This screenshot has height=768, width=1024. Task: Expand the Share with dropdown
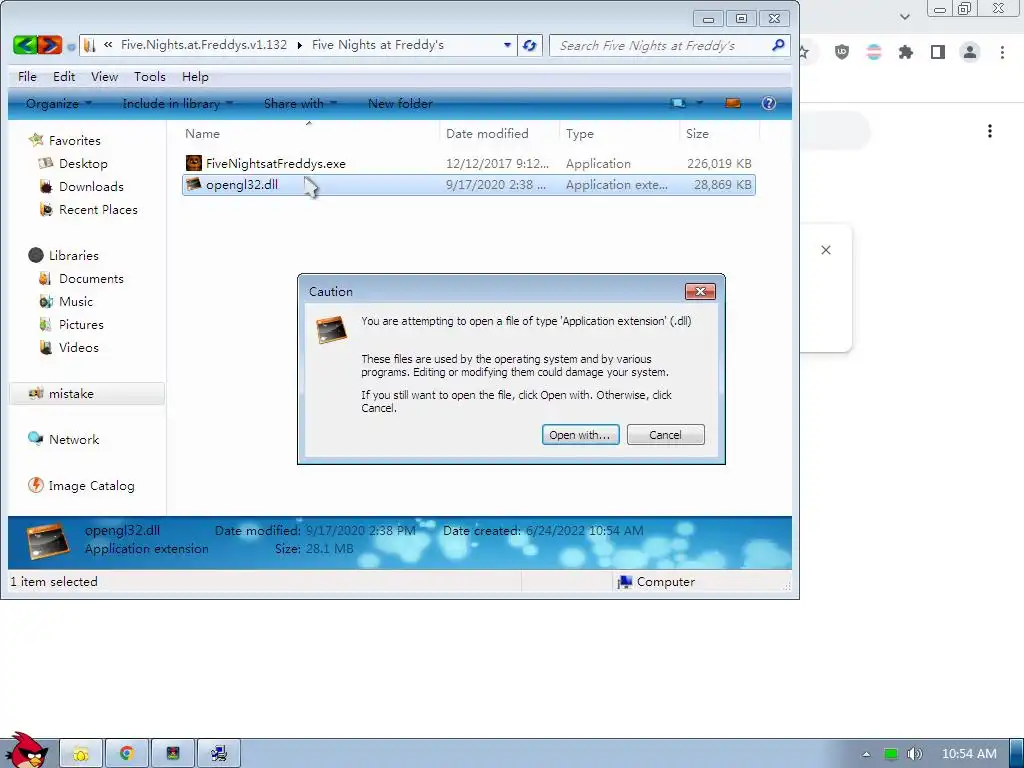pyautogui.click(x=300, y=103)
